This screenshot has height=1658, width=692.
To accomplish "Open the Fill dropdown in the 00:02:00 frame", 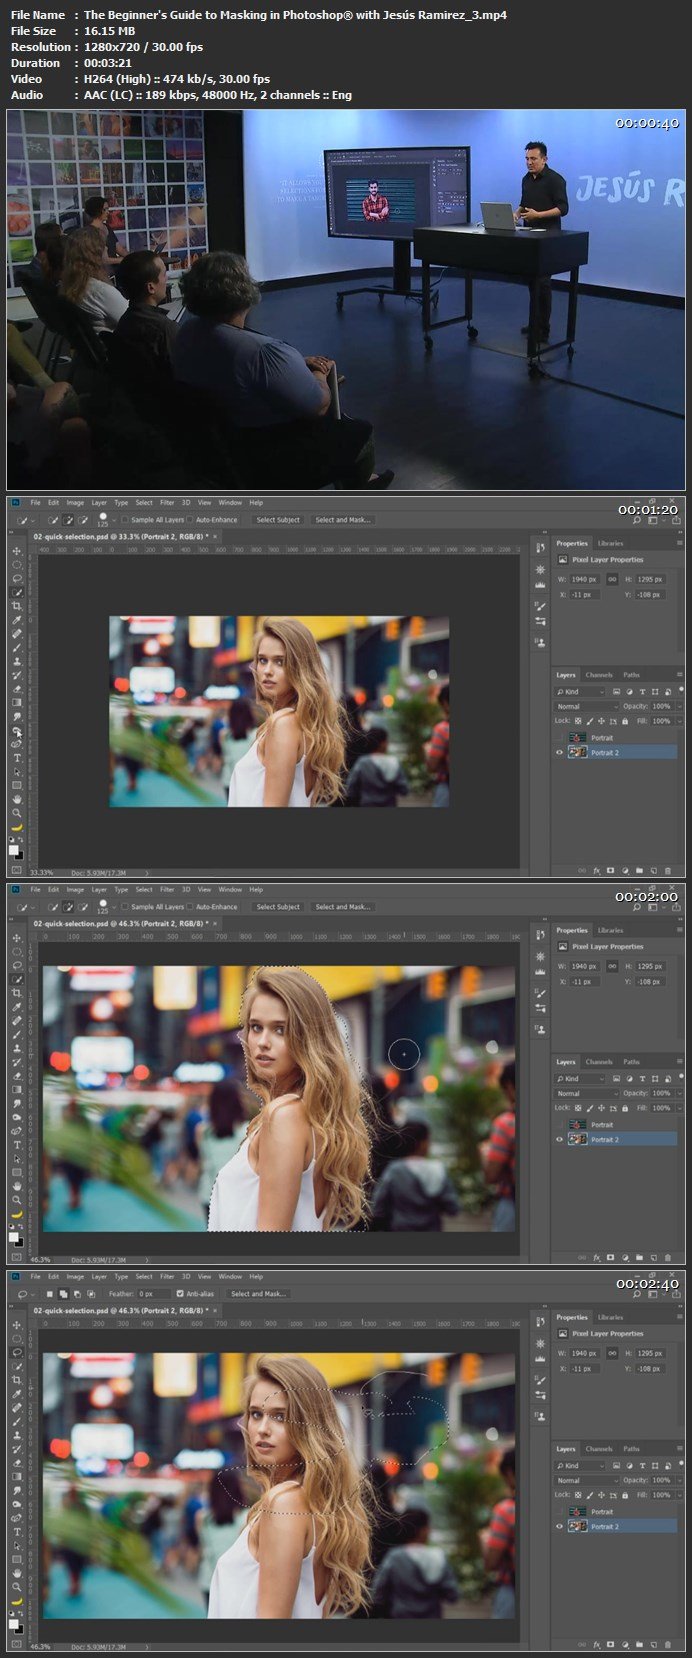I will pos(680,1108).
